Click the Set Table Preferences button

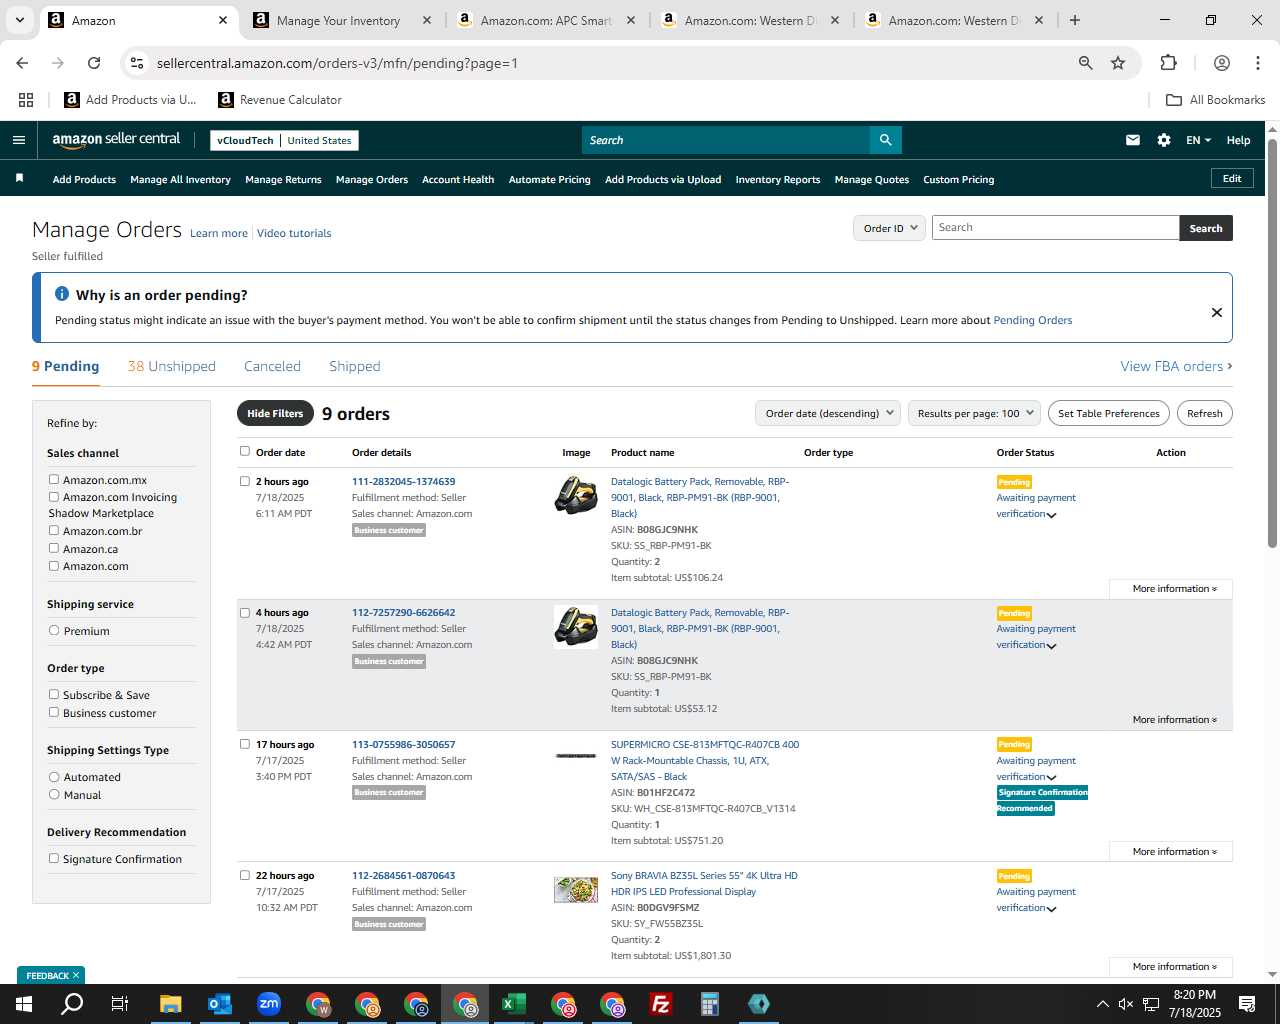(x=1109, y=413)
